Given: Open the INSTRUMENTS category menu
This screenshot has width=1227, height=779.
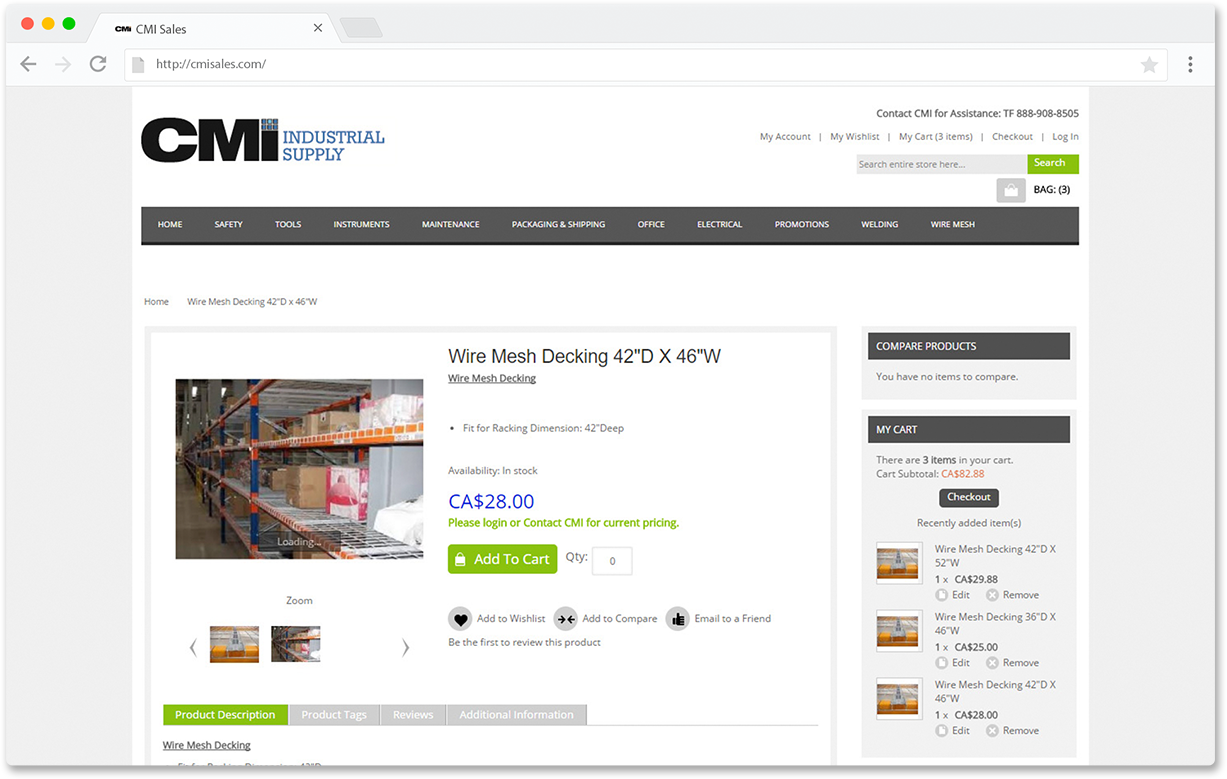Looking at the screenshot, I should [x=362, y=225].
